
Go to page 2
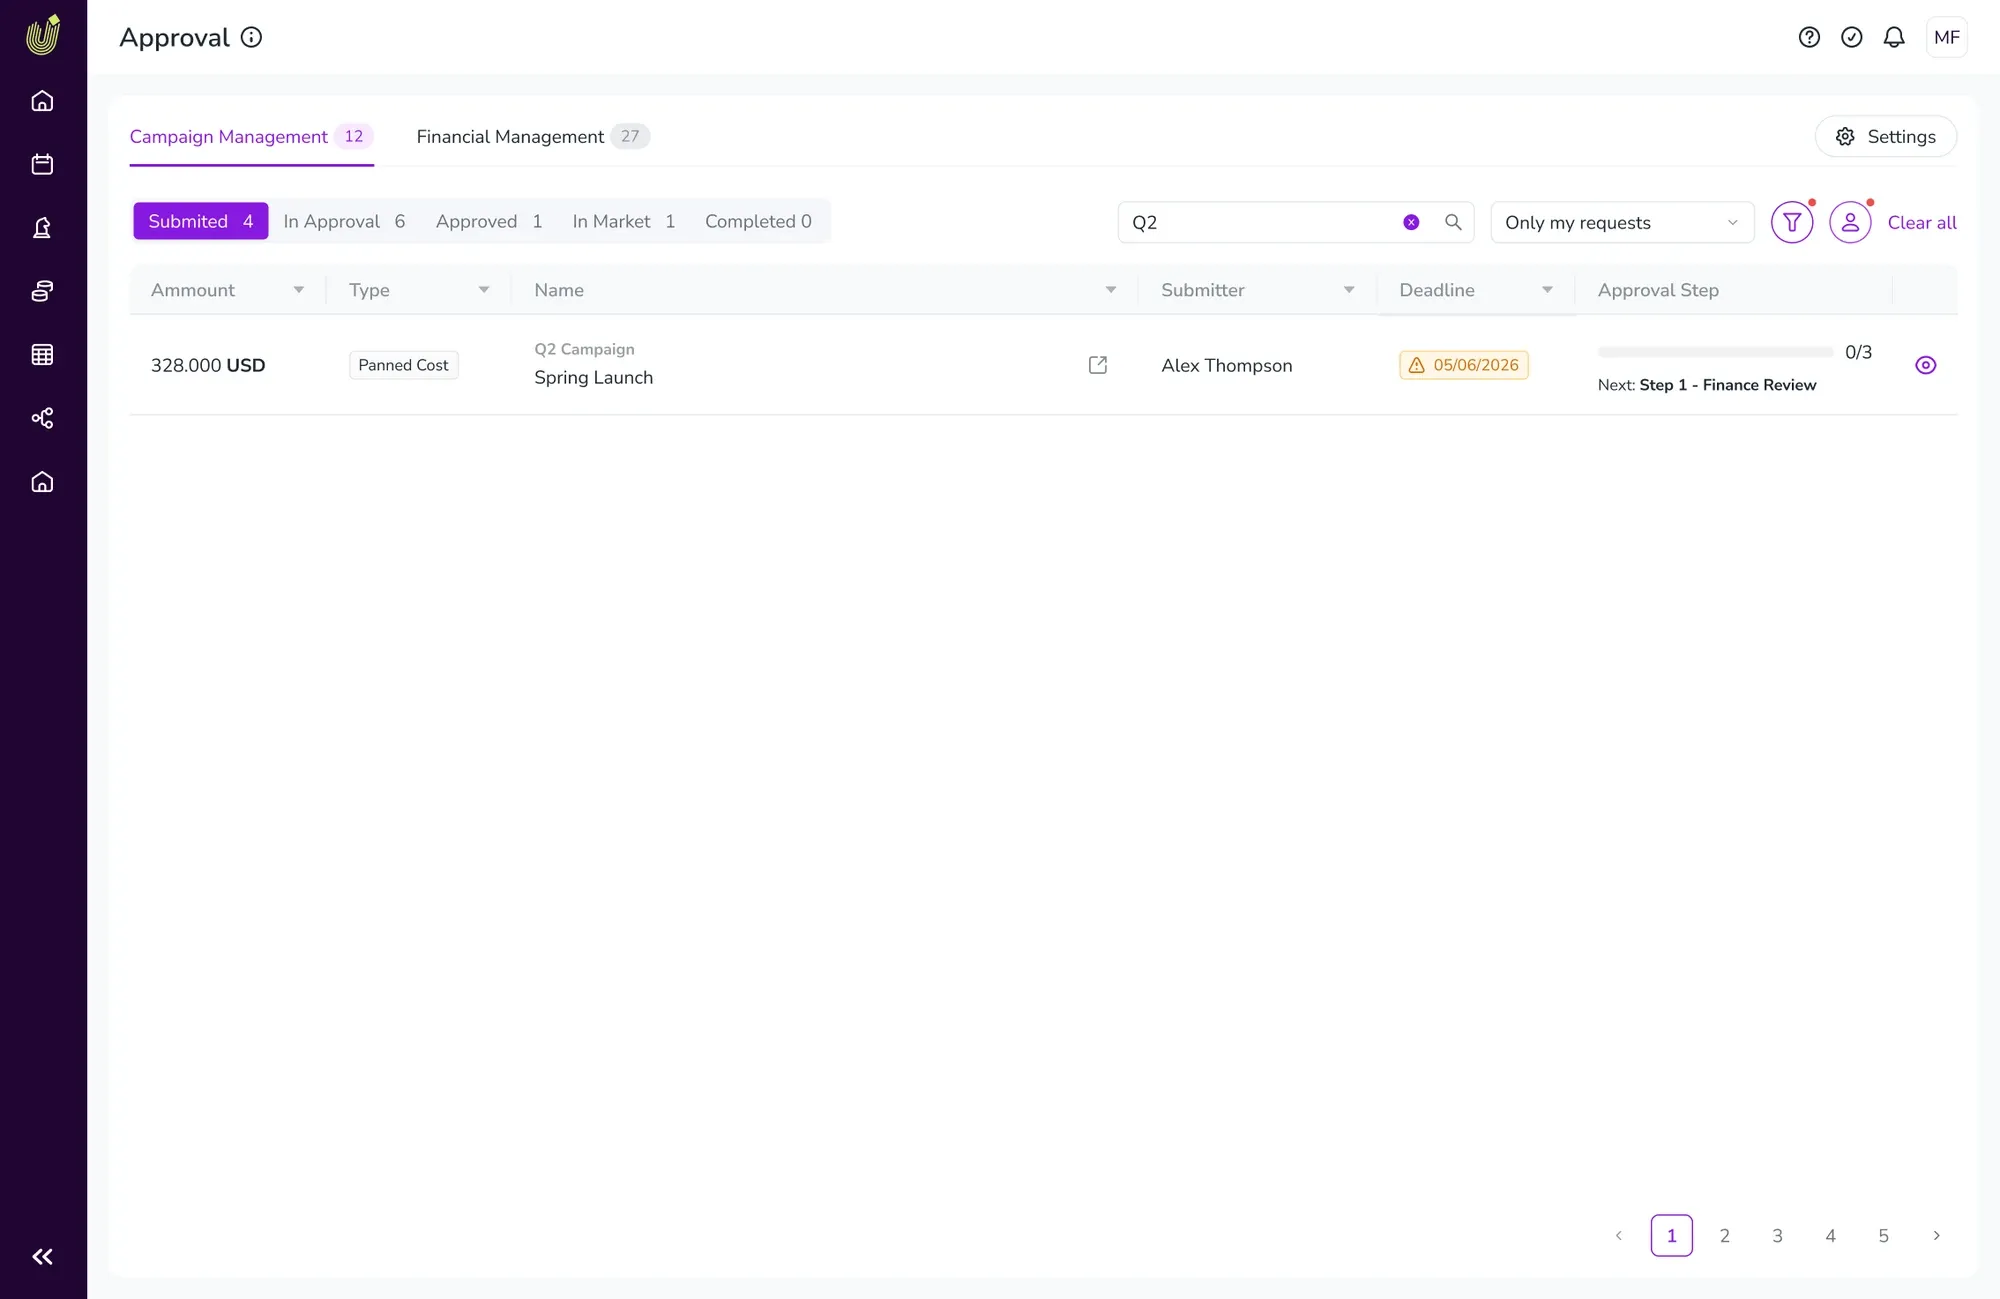pyautogui.click(x=1724, y=1235)
